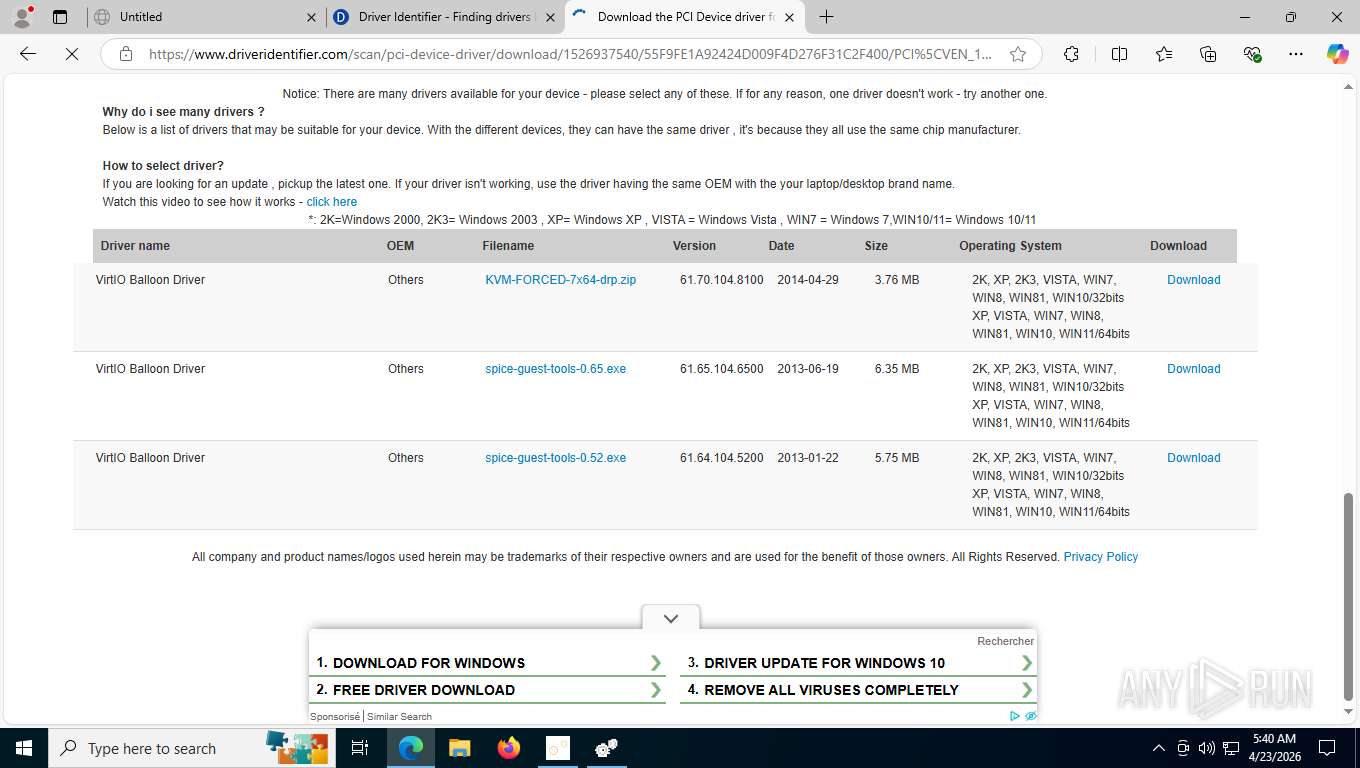
Task: Click the 'Operating System' column header
Action: 1010,246
